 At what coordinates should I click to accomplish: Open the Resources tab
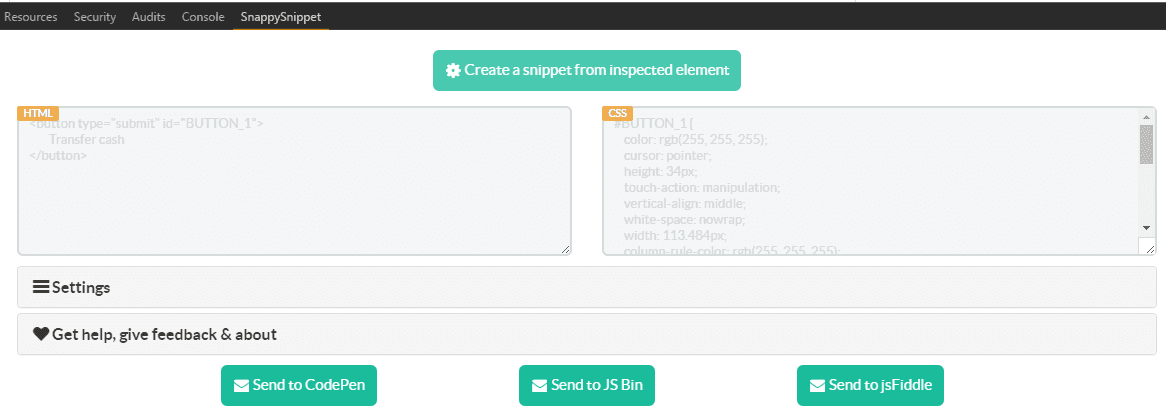tap(31, 17)
